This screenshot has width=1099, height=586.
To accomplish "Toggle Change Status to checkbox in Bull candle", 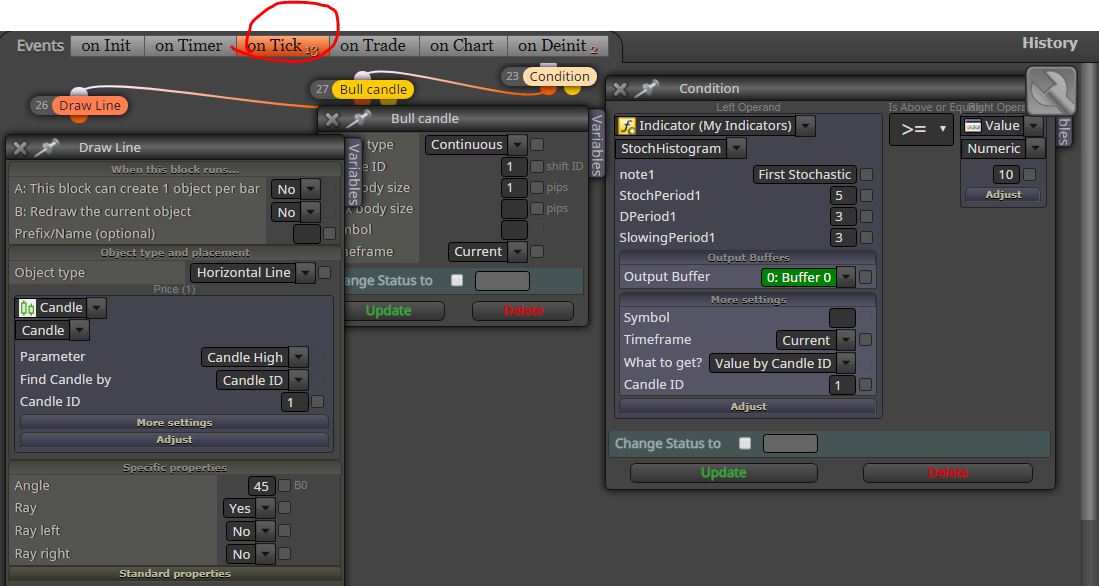I will pyautogui.click(x=457, y=280).
